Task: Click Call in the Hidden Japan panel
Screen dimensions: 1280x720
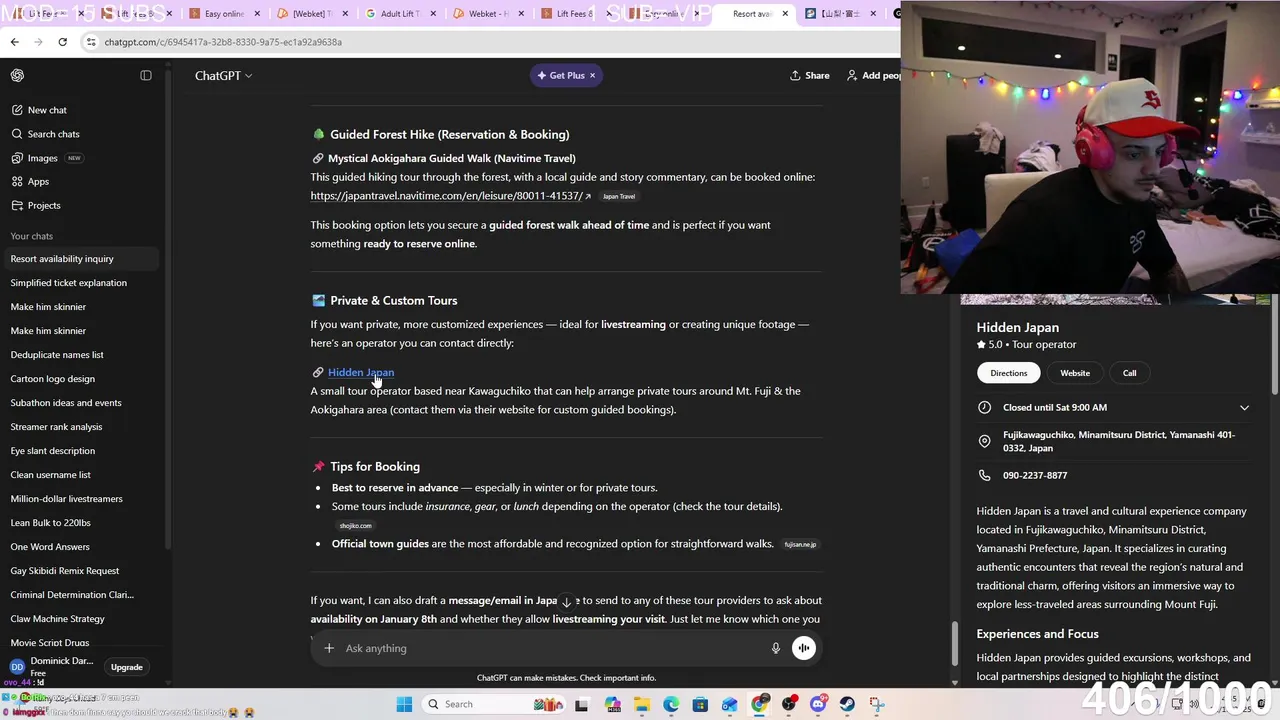Action: point(1129,373)
